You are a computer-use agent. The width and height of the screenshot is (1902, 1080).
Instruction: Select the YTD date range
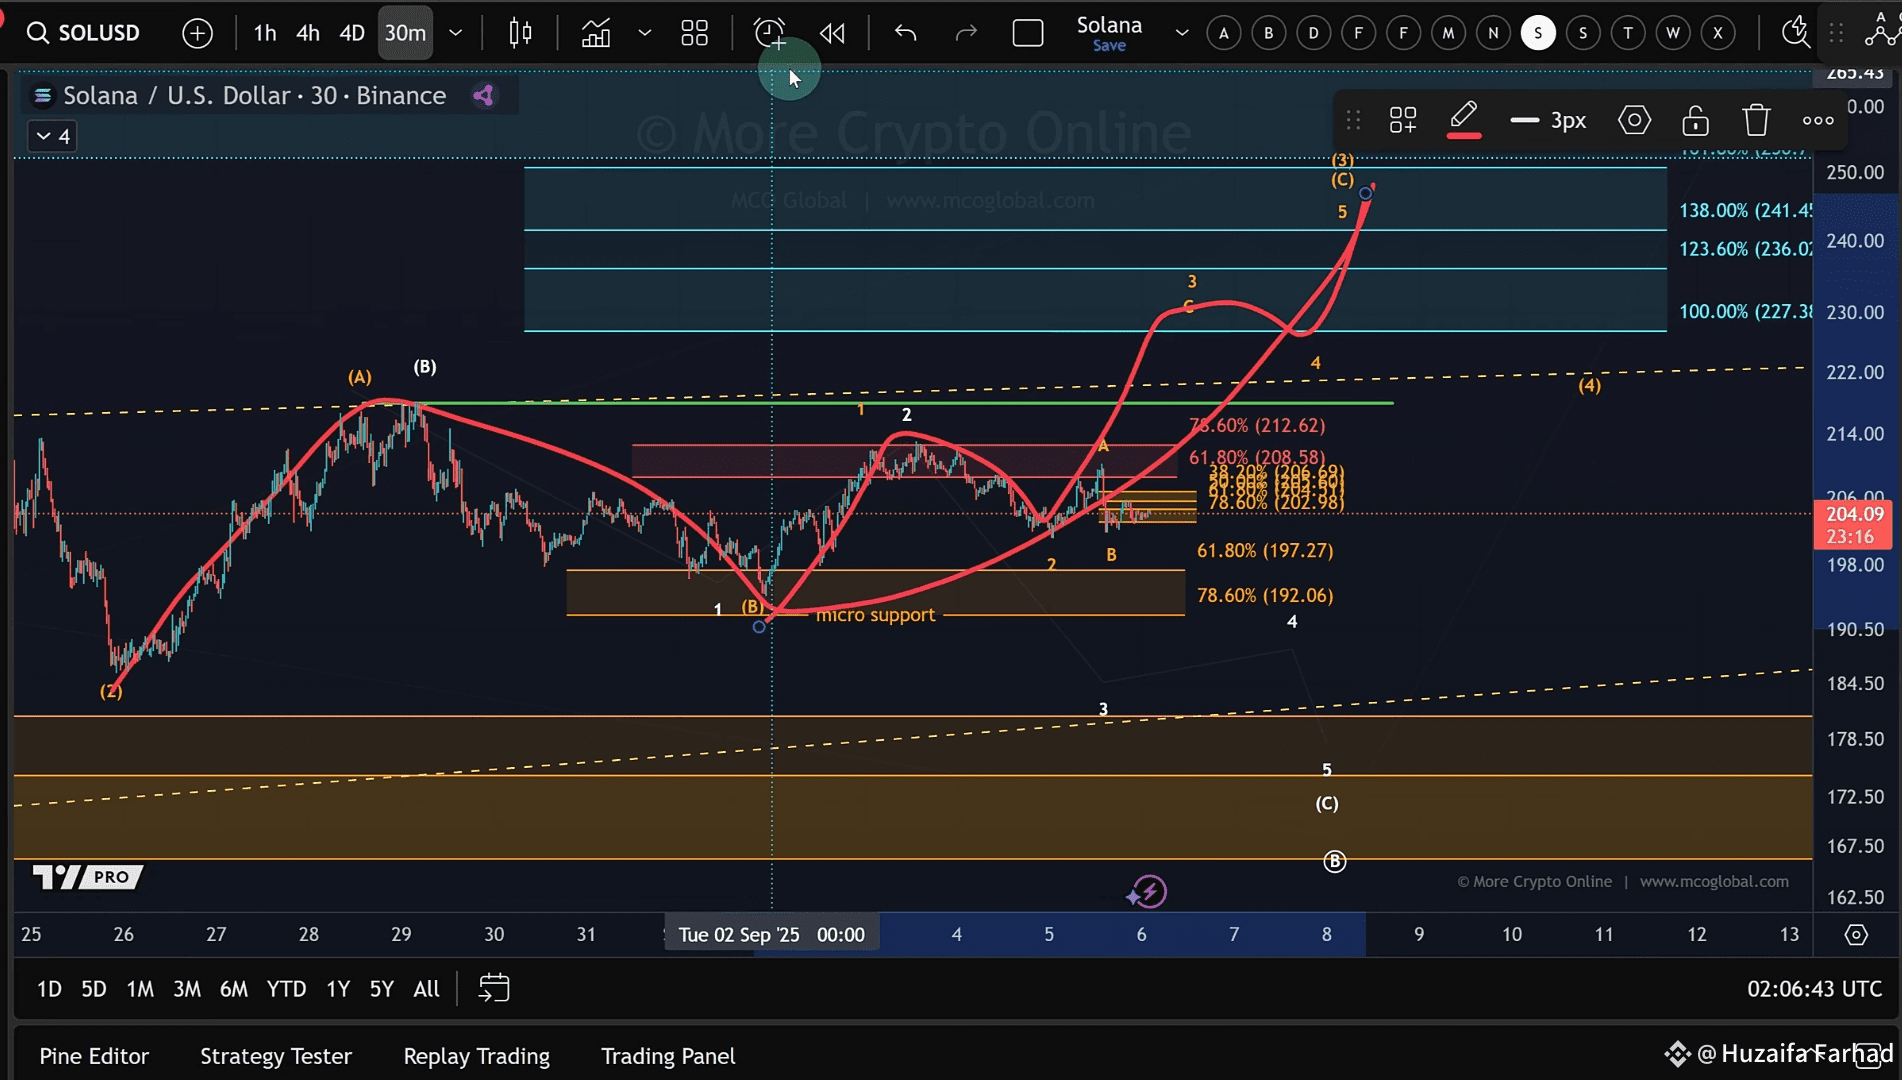click(286, 989)
